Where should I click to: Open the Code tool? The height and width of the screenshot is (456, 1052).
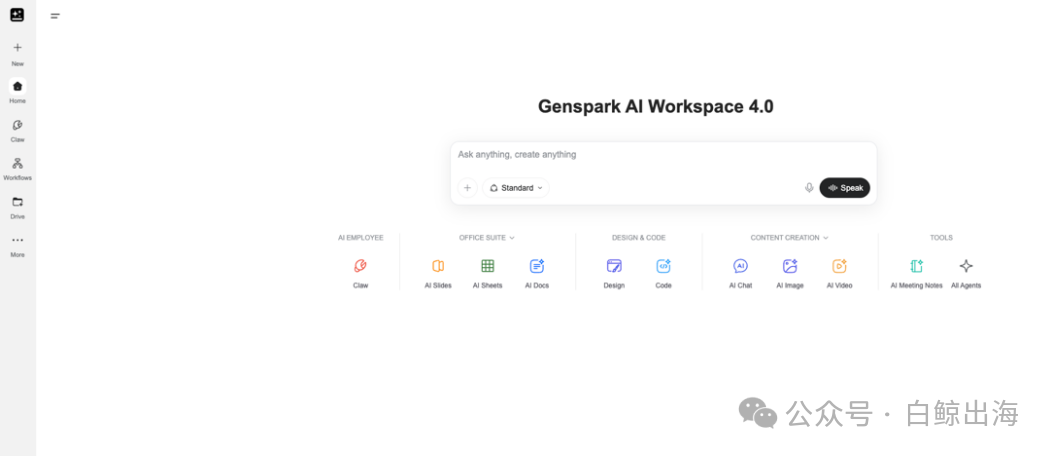click(x=664, y=272)
